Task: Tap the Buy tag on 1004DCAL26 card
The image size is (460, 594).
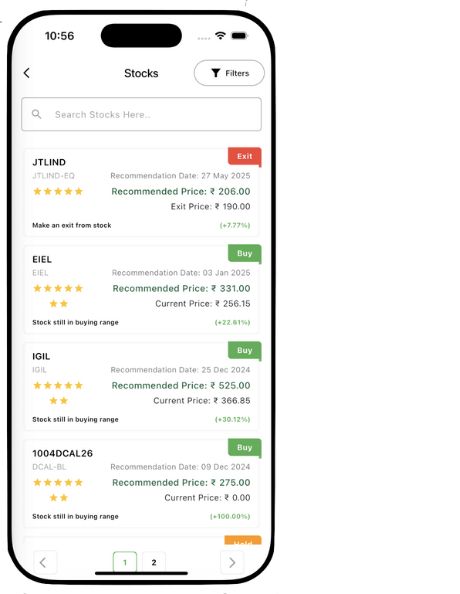Action: [x=244, y=447]
